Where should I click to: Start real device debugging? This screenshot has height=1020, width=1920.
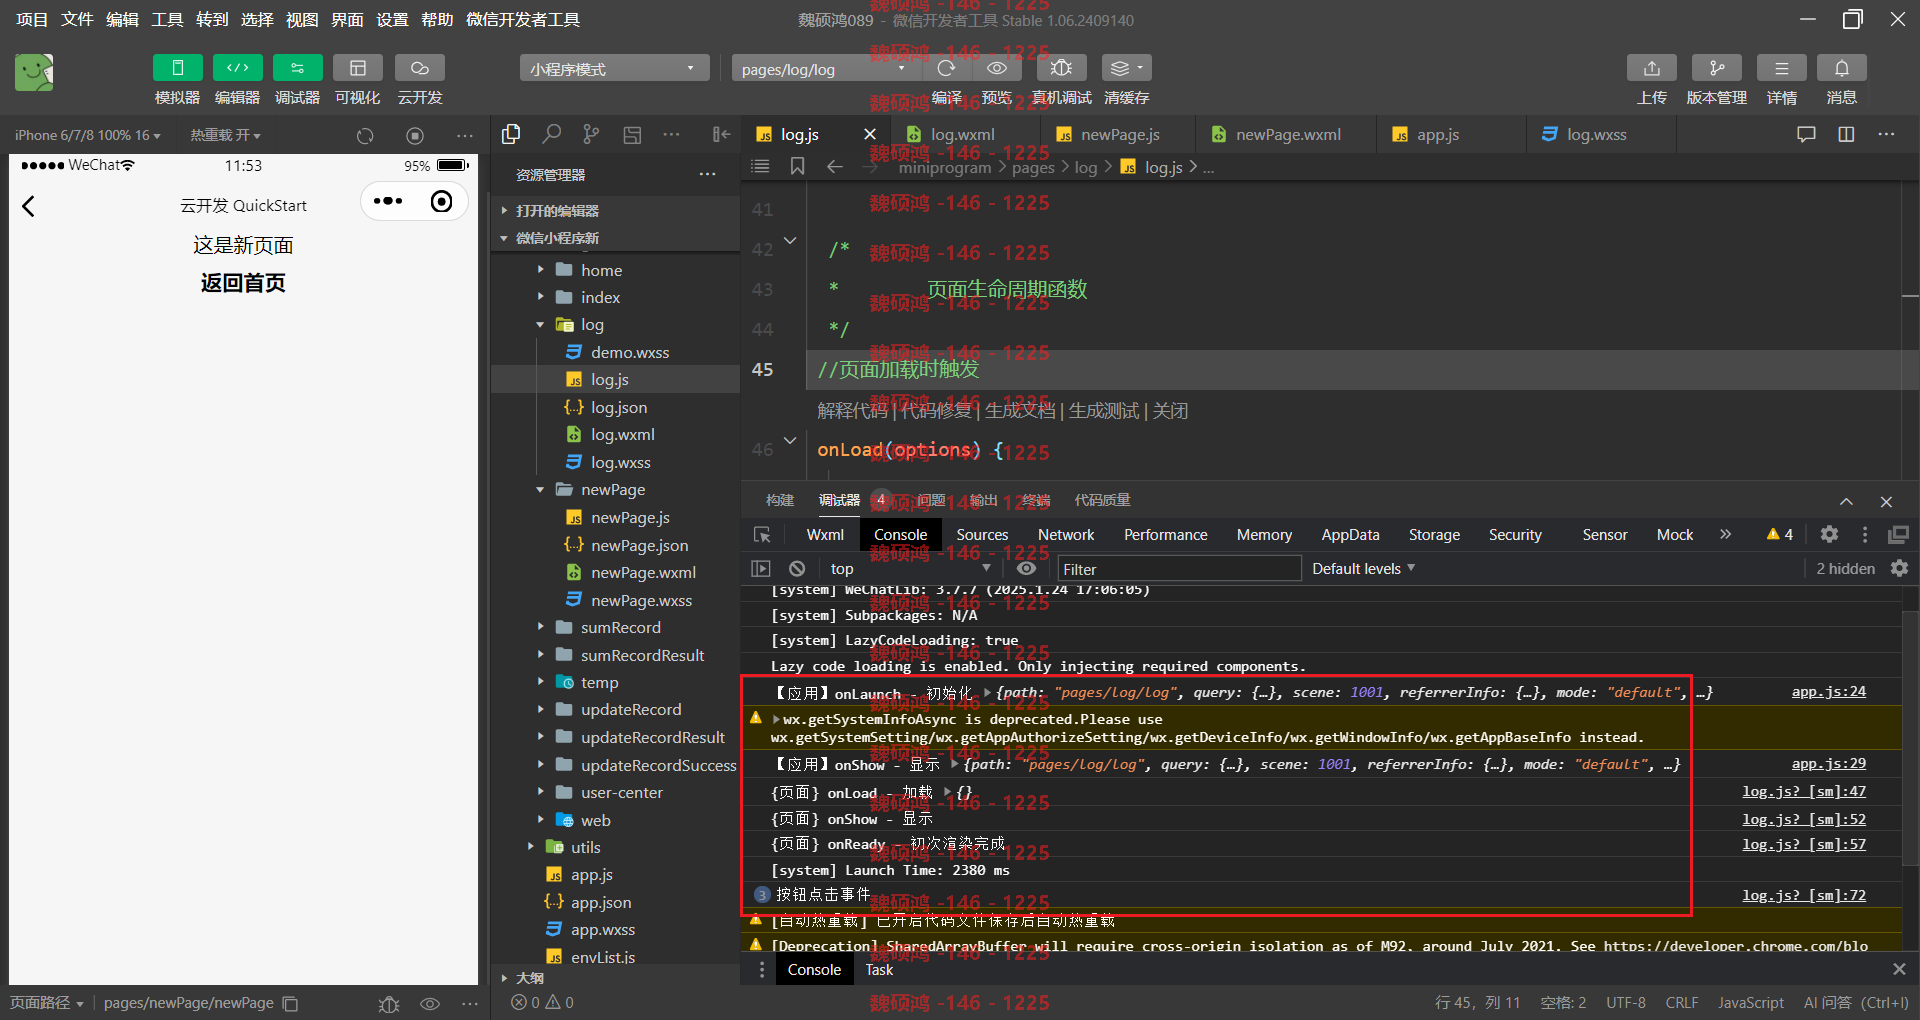pyautogui.click(x=1061, y=68)
